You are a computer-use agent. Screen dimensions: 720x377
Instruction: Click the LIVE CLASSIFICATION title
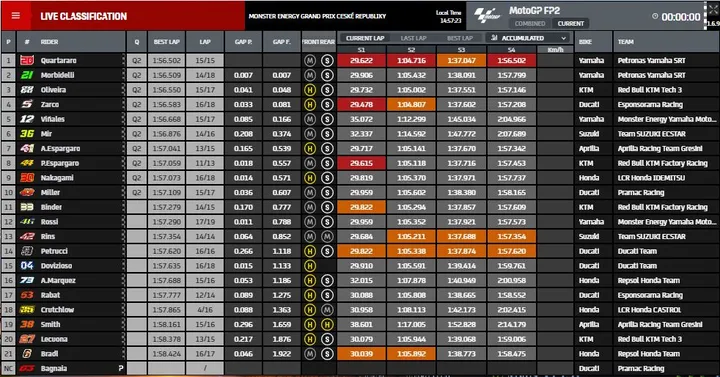[84, 17]
